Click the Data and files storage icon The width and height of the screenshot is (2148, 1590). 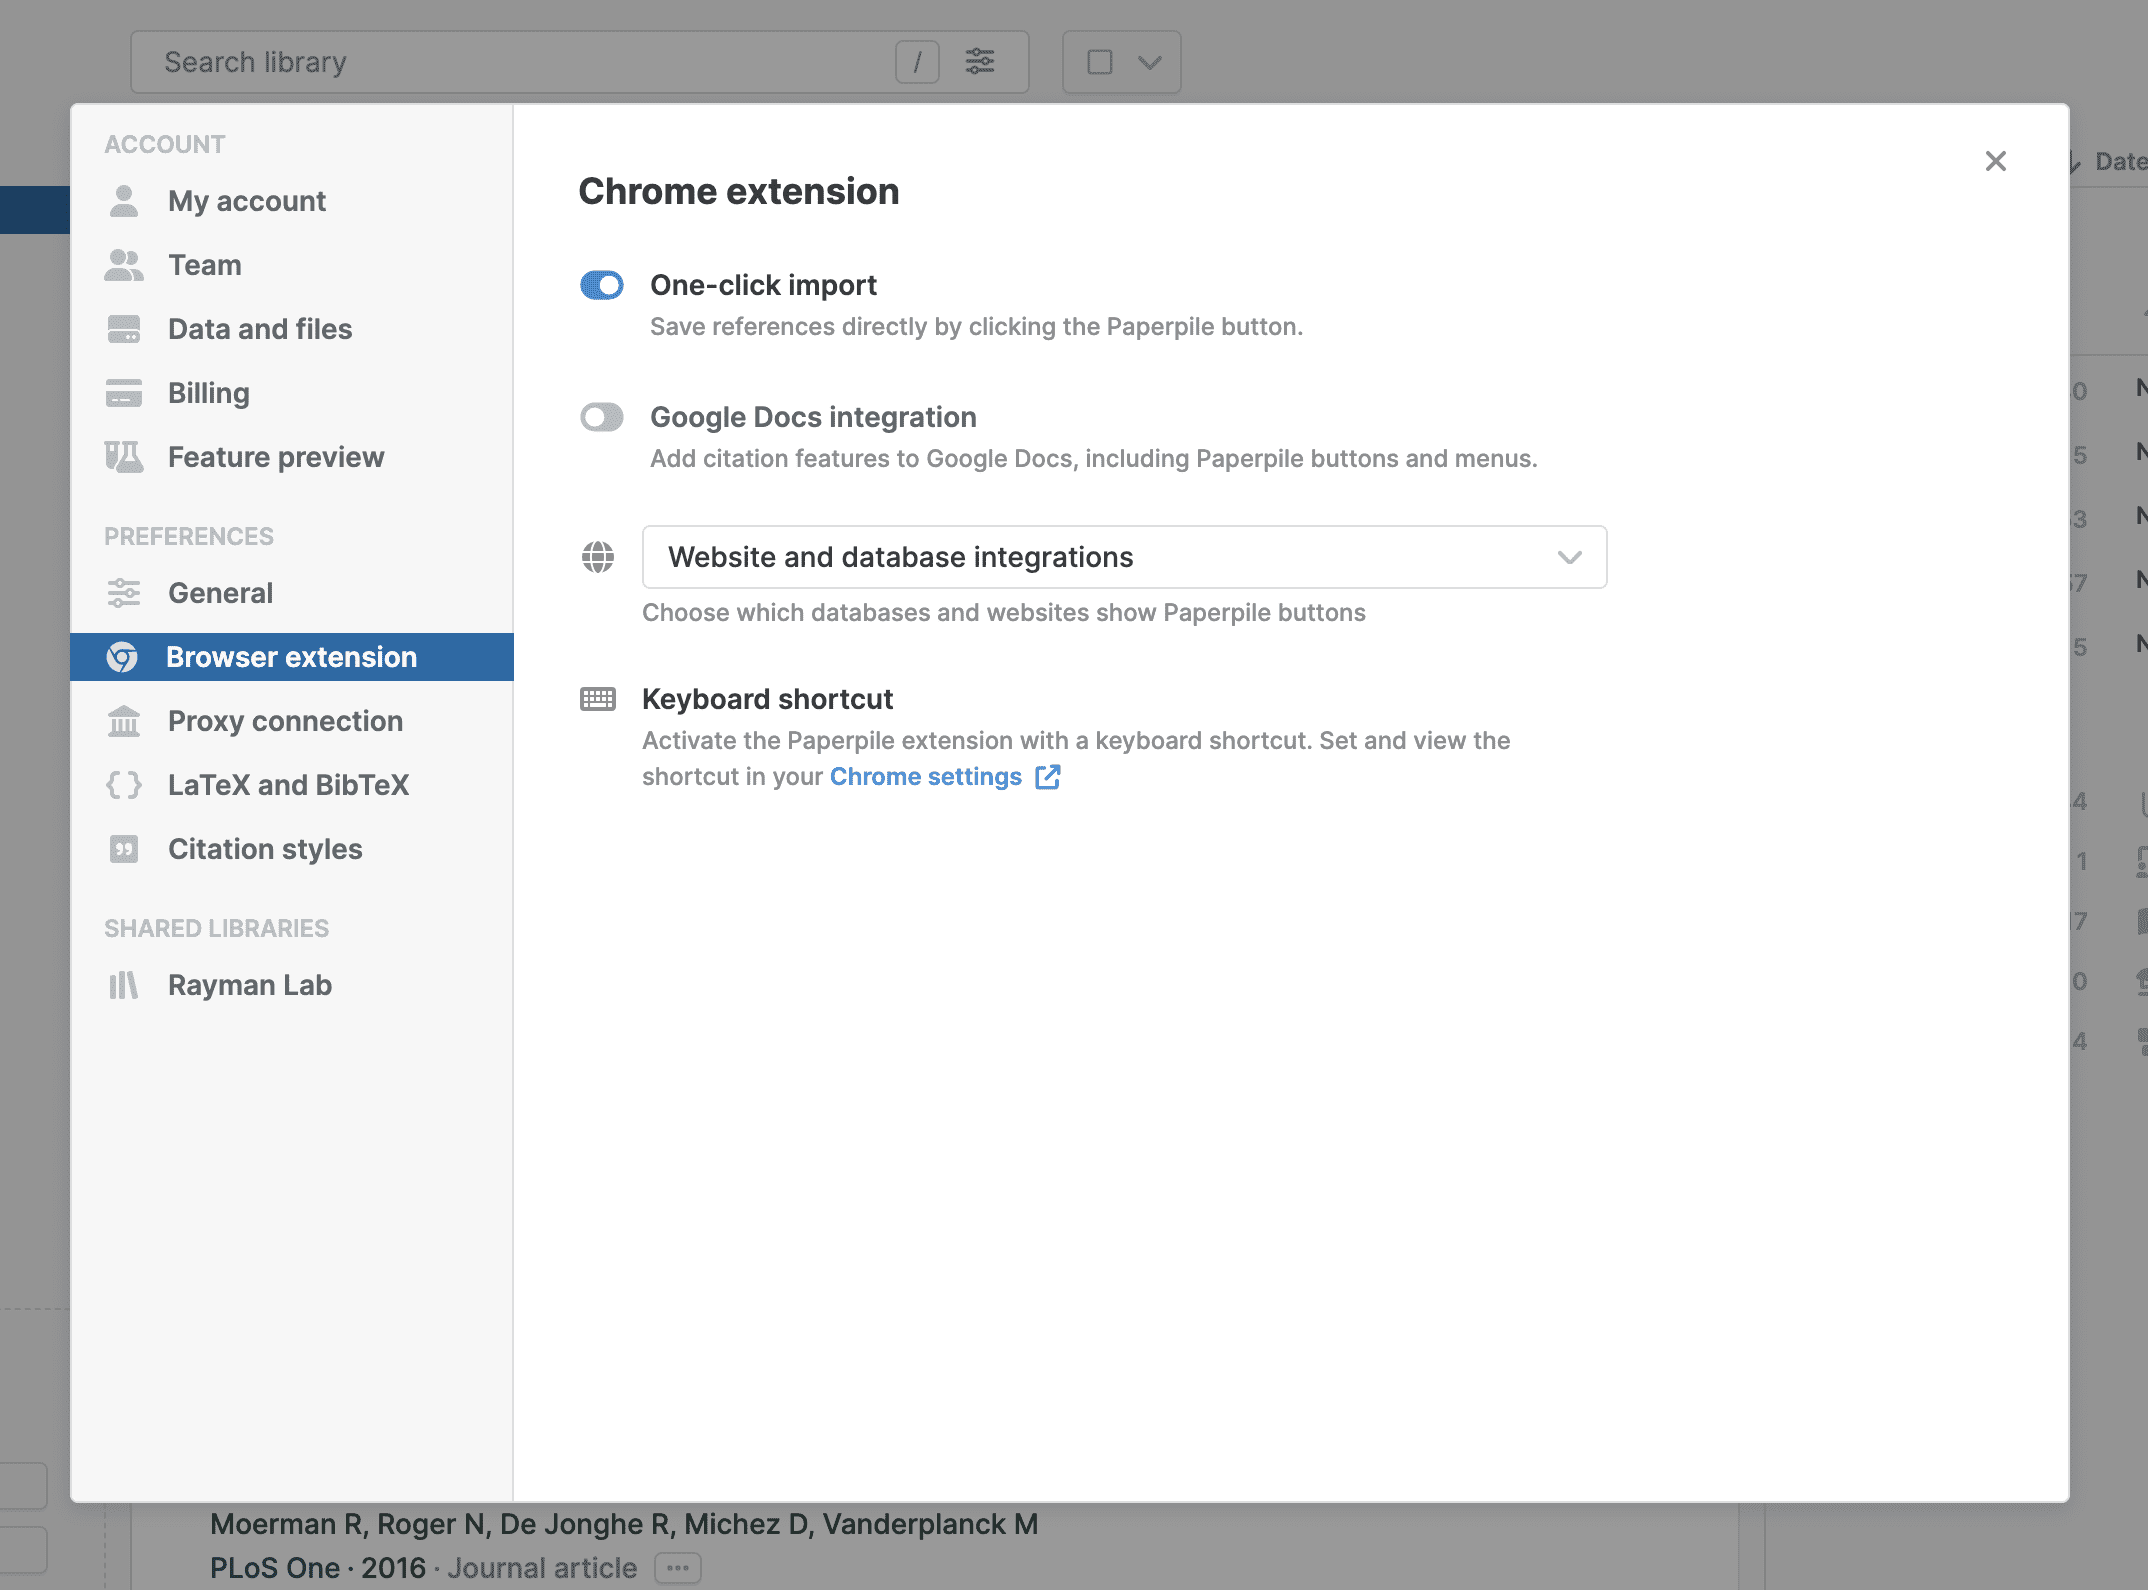tap(124, 329)
